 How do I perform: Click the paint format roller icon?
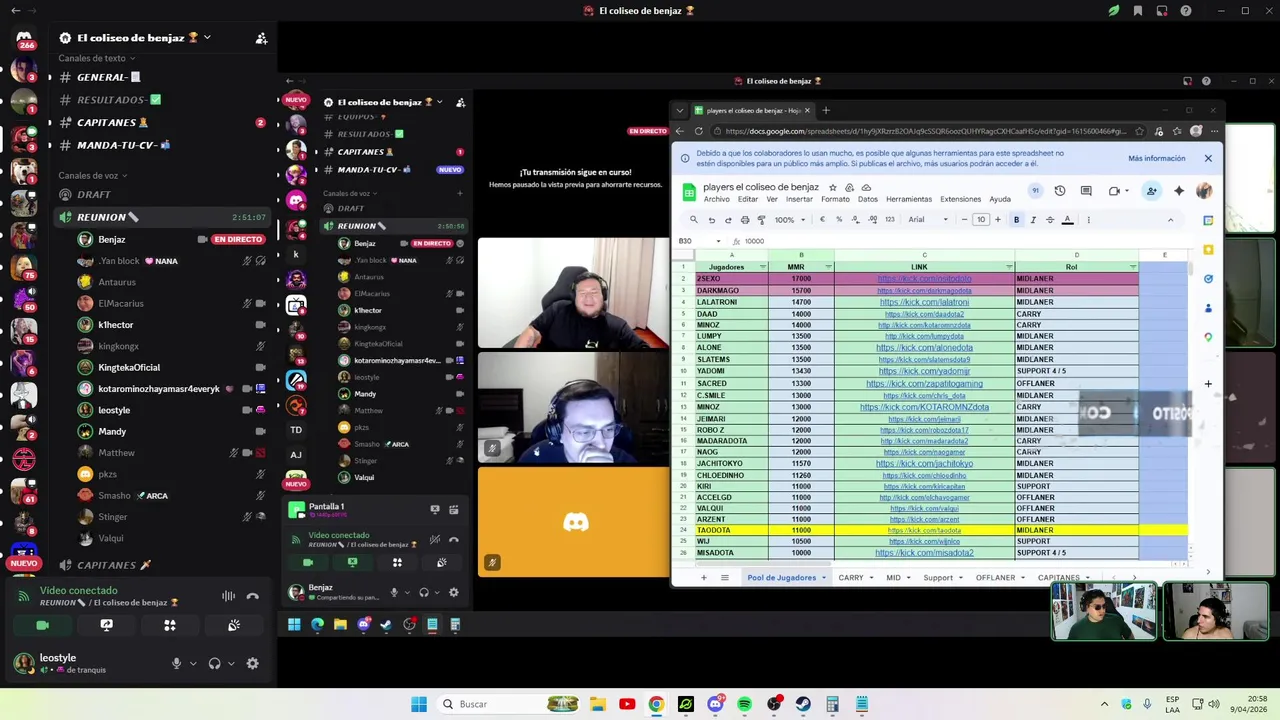pos(761,220)
